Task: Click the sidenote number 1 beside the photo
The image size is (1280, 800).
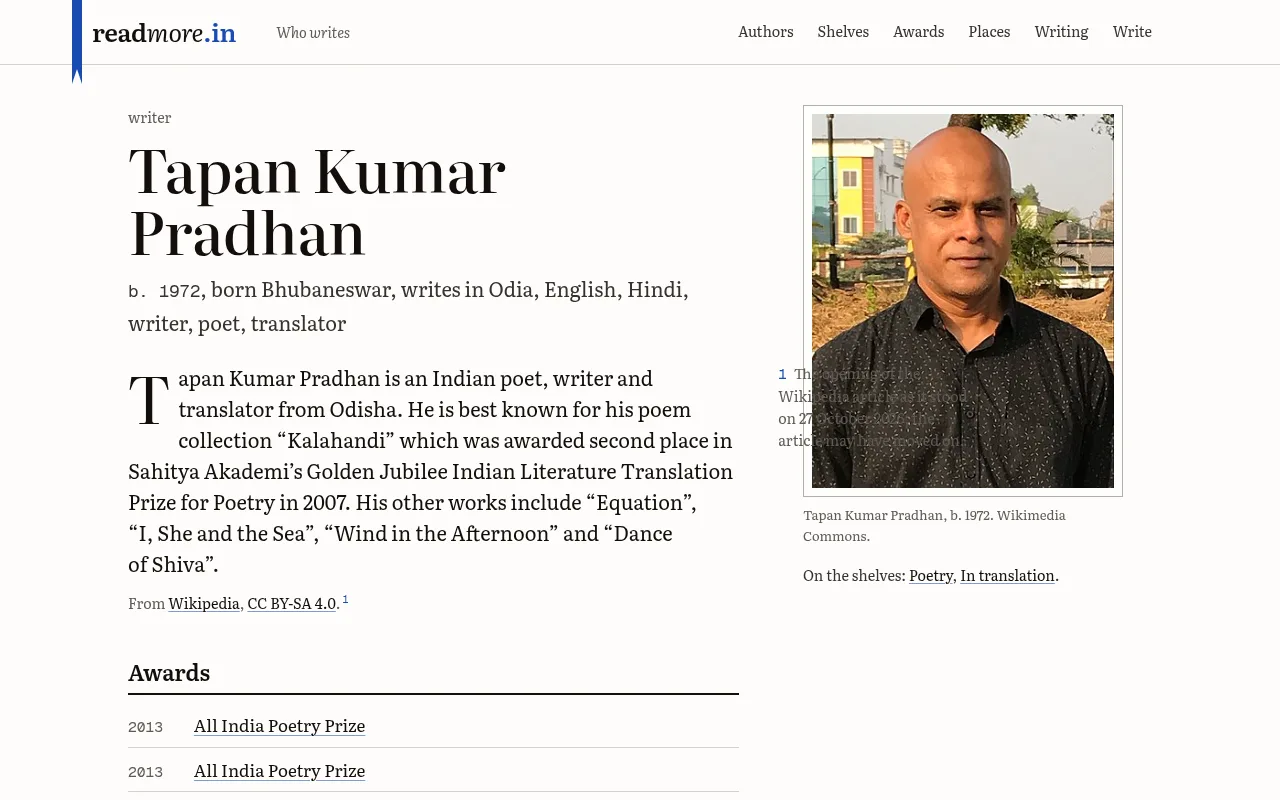Action: (x=783, y=374)
